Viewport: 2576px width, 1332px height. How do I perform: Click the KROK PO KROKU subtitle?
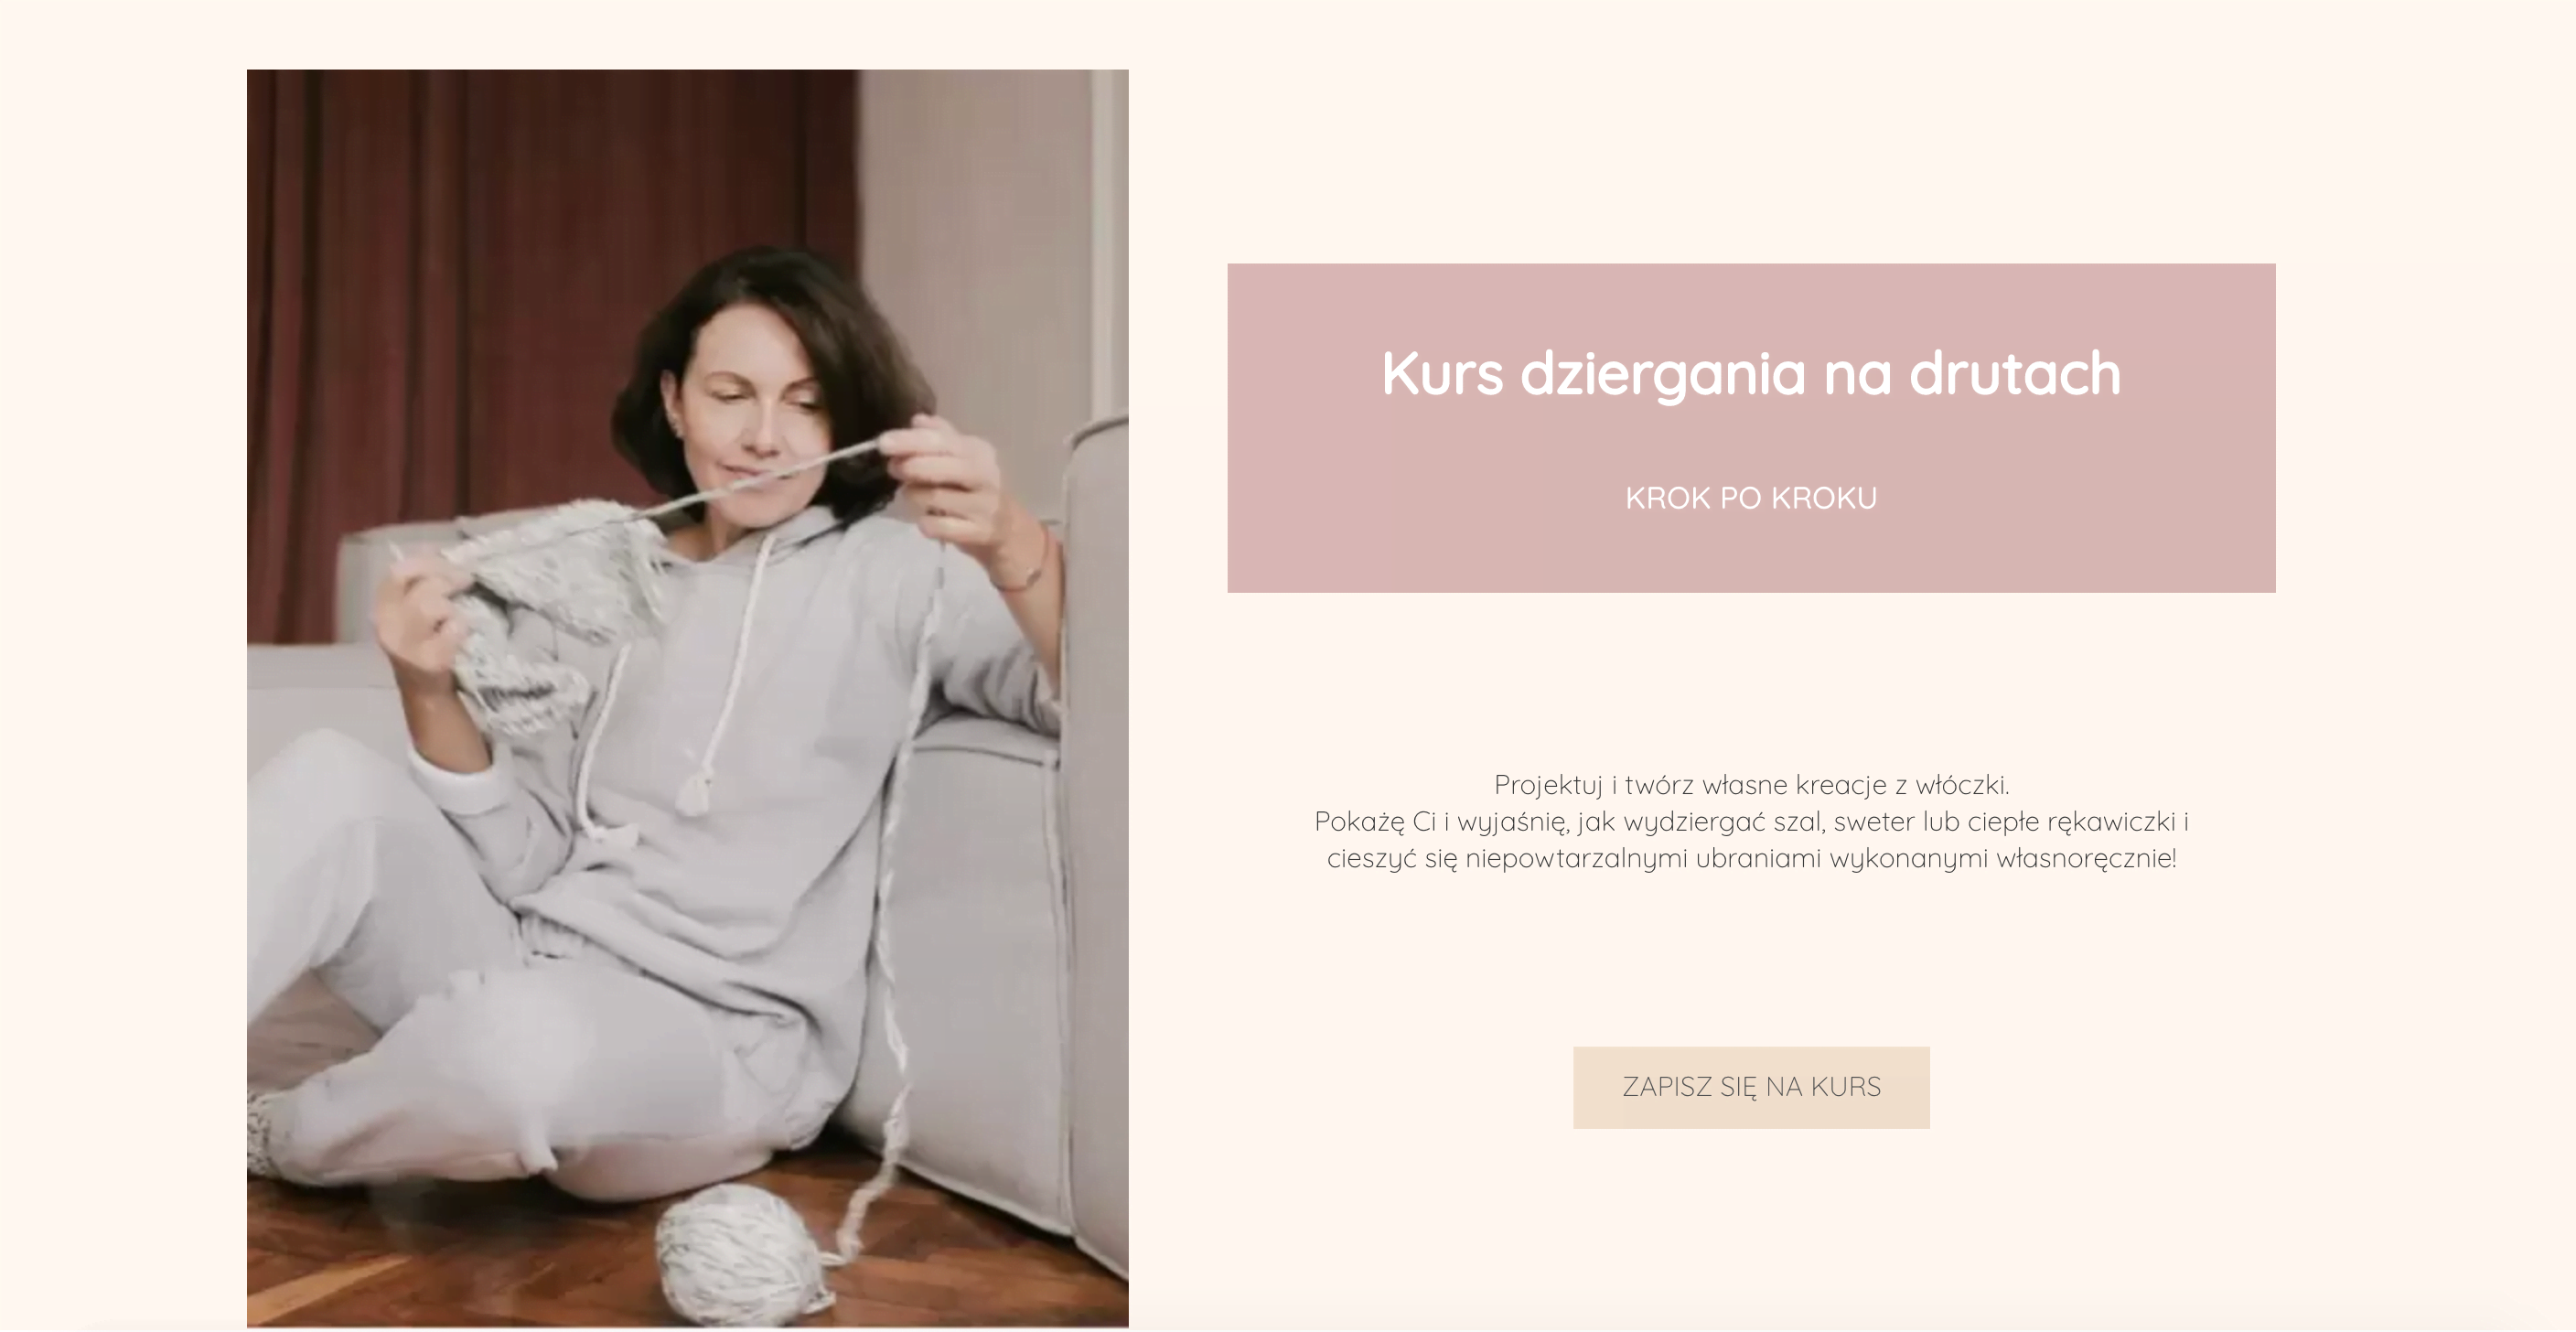pos(1751,498)
